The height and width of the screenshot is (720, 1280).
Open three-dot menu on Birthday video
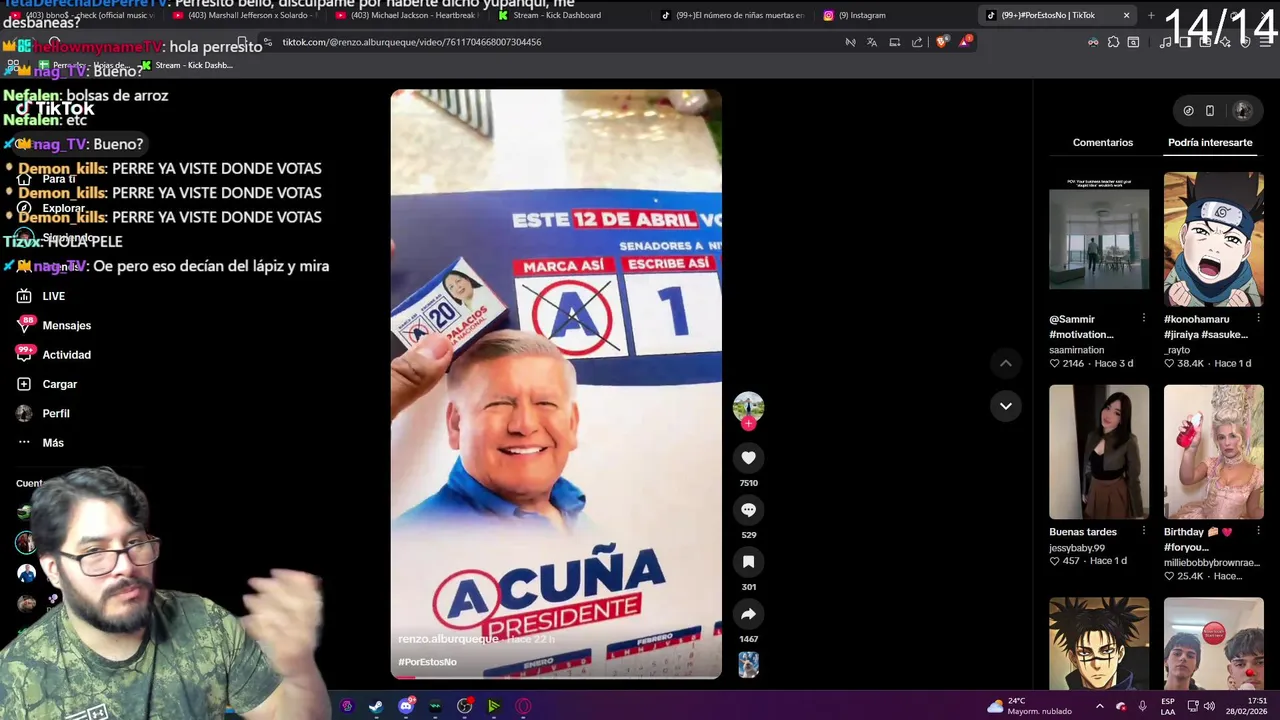[1258, 531]
